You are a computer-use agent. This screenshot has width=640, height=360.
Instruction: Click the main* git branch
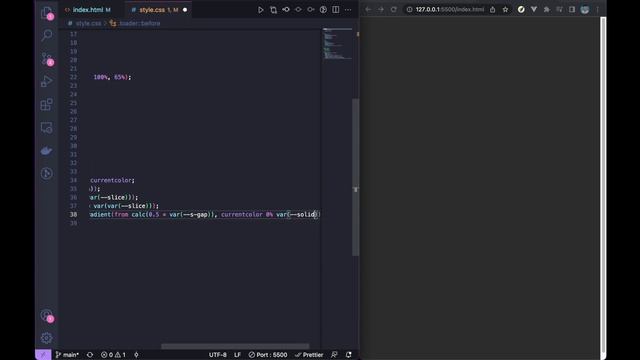pyautogui.click(x=67, y=355)
